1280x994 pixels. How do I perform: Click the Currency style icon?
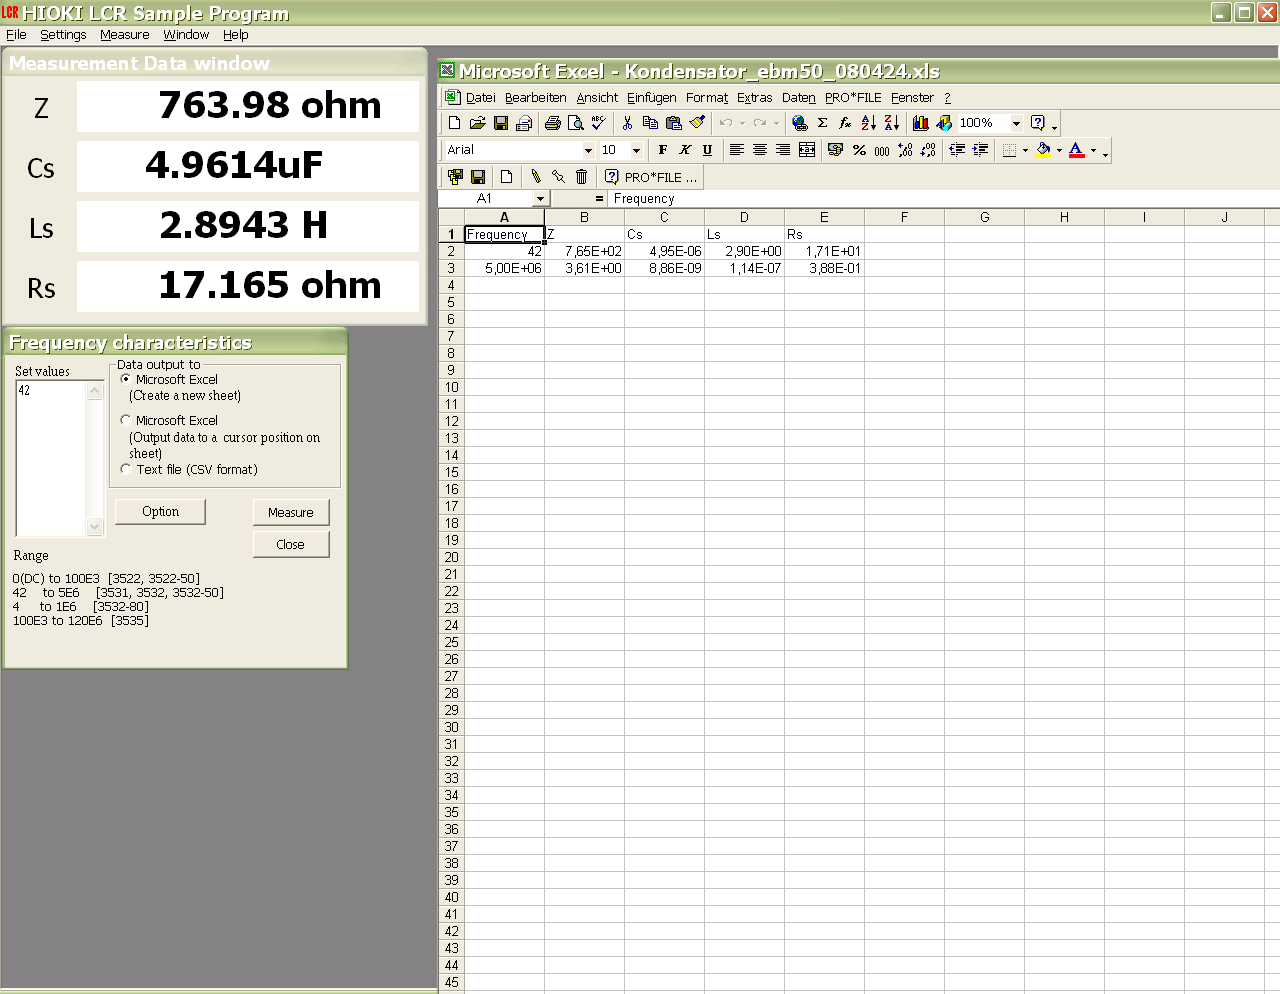coord(836,150)
